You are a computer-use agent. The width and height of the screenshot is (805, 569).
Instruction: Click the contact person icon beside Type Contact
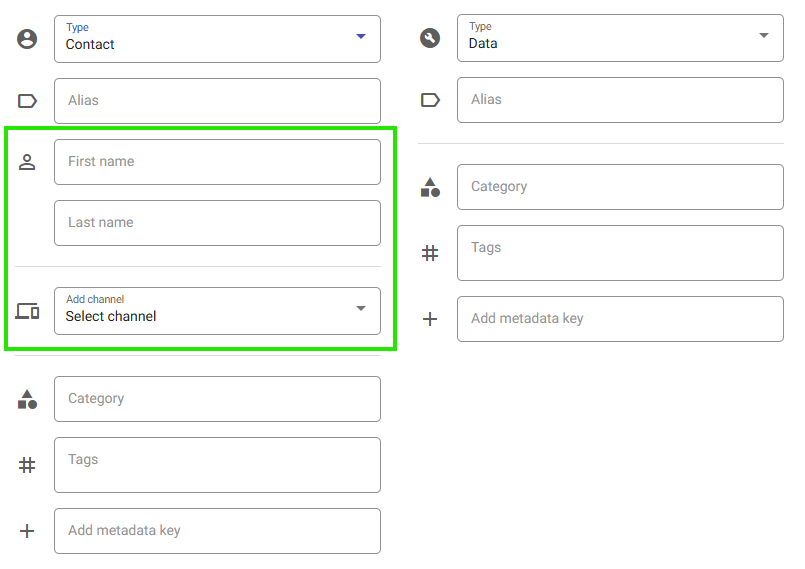[x=27, y=39]
